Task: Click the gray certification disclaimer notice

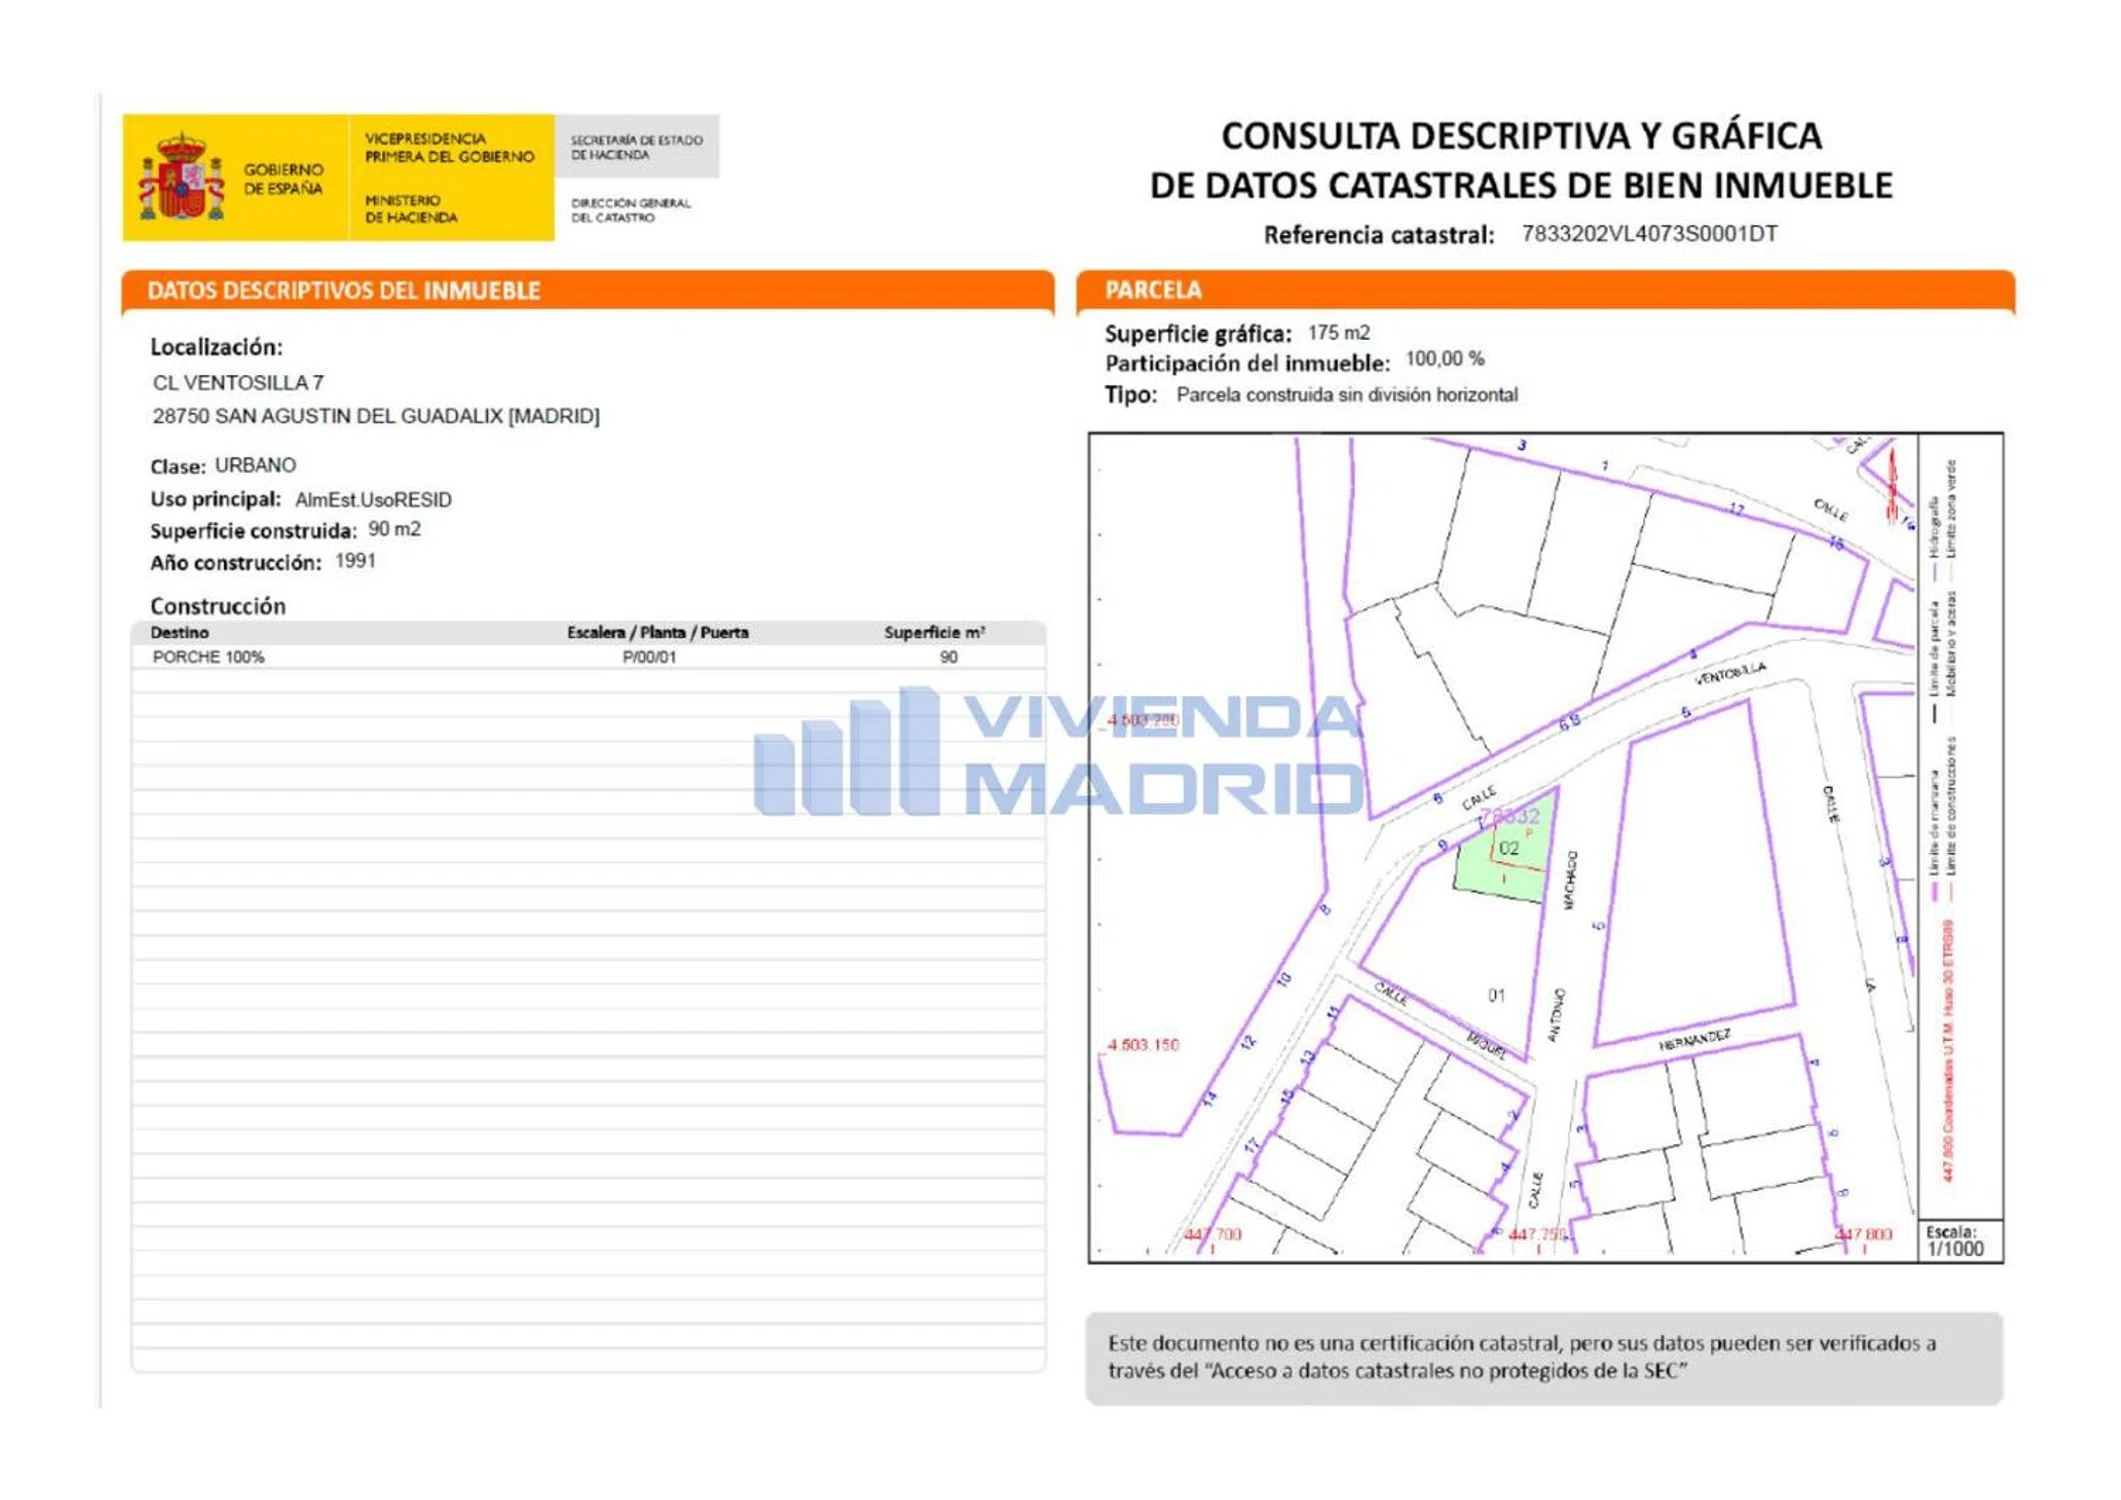Action: [1543, 1357]
